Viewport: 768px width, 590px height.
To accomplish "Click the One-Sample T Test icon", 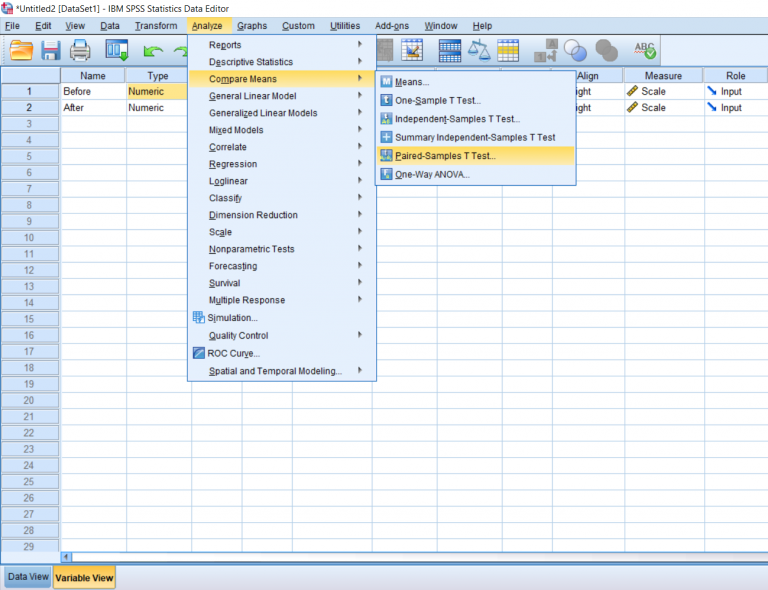I will point(386,100).
